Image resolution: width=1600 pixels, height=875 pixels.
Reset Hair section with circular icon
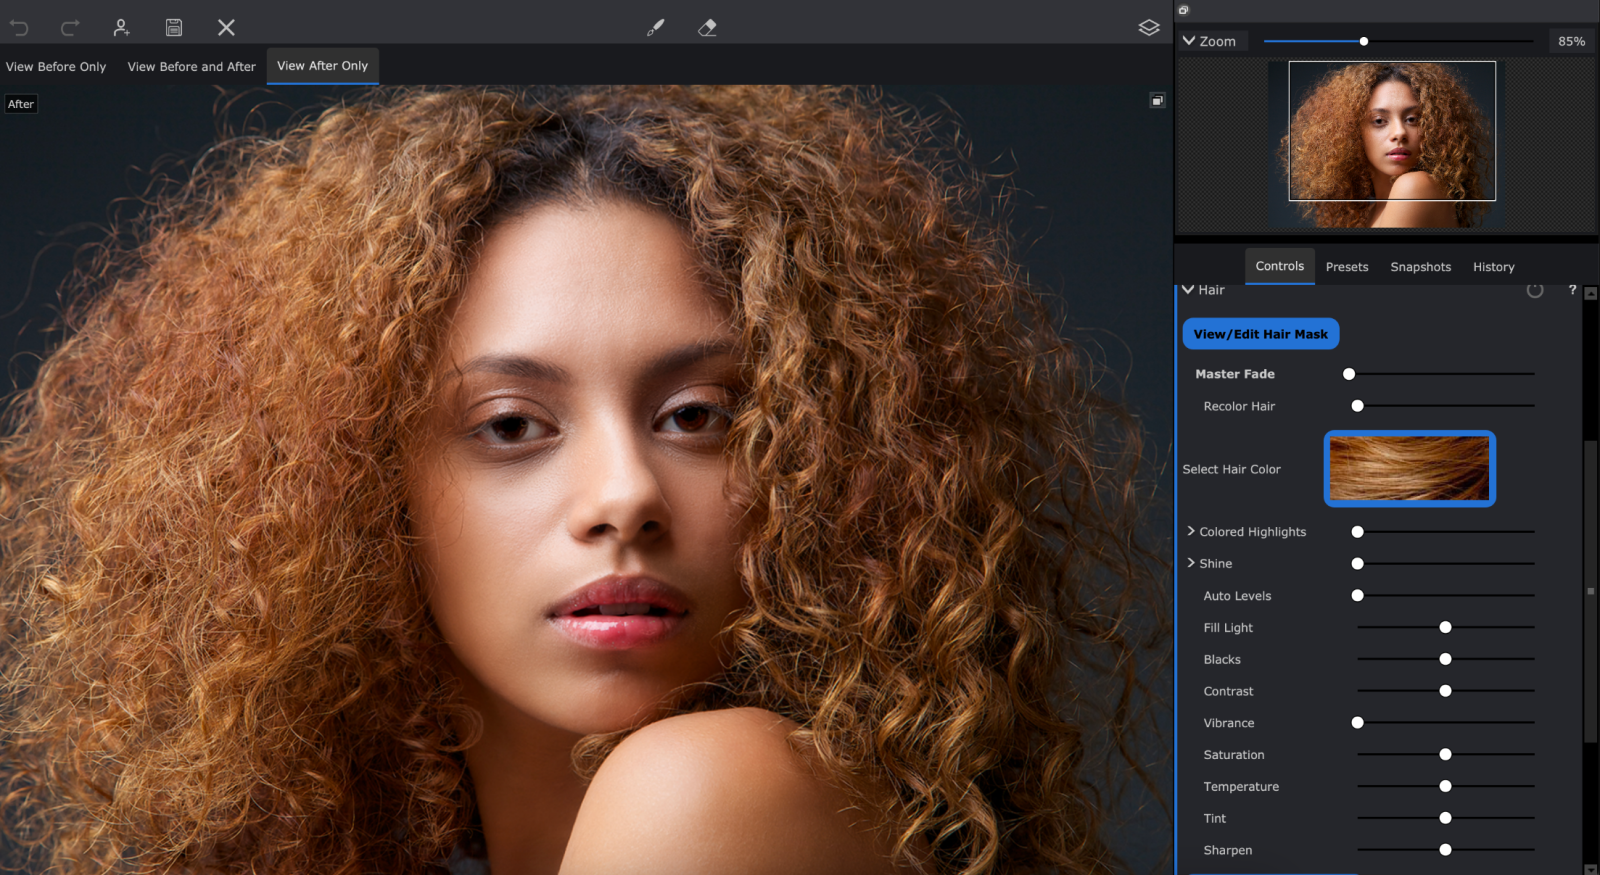[1535, 290]
